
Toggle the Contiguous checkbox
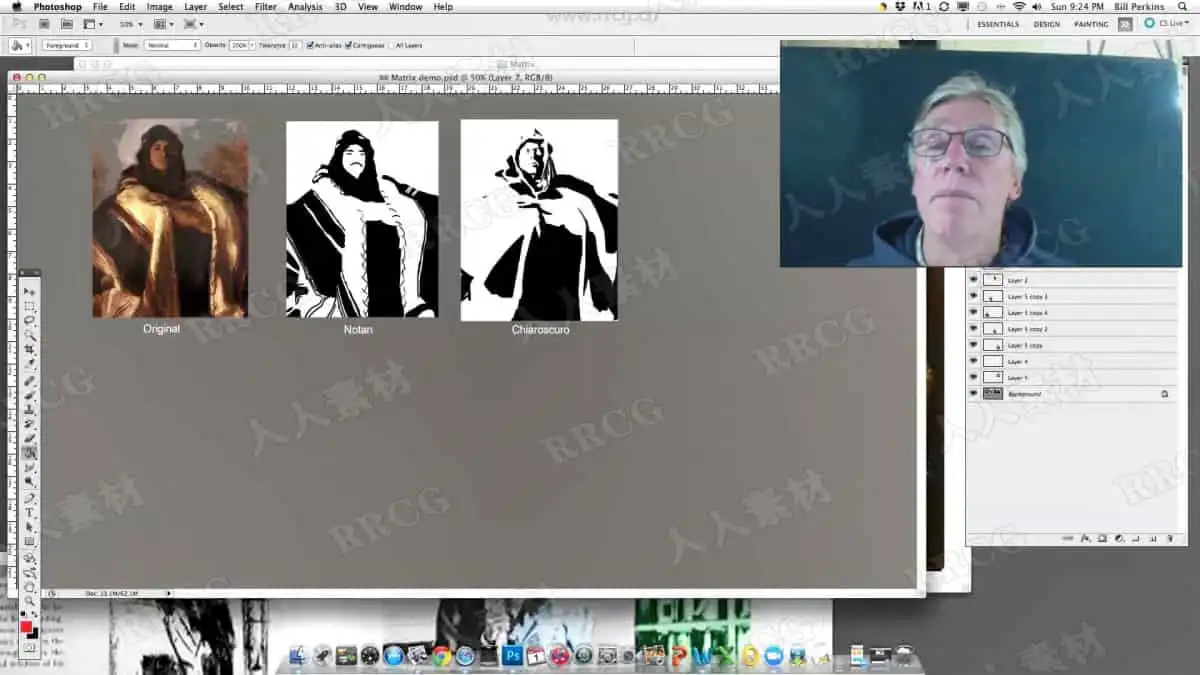point(348,45)
